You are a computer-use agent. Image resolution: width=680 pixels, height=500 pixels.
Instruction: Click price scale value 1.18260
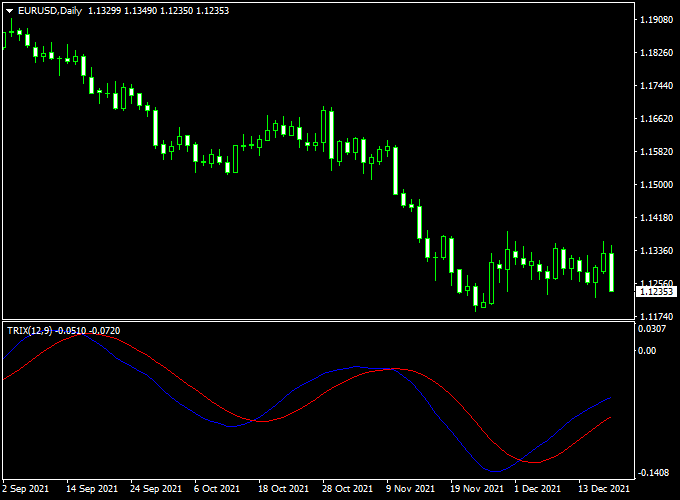656,52
